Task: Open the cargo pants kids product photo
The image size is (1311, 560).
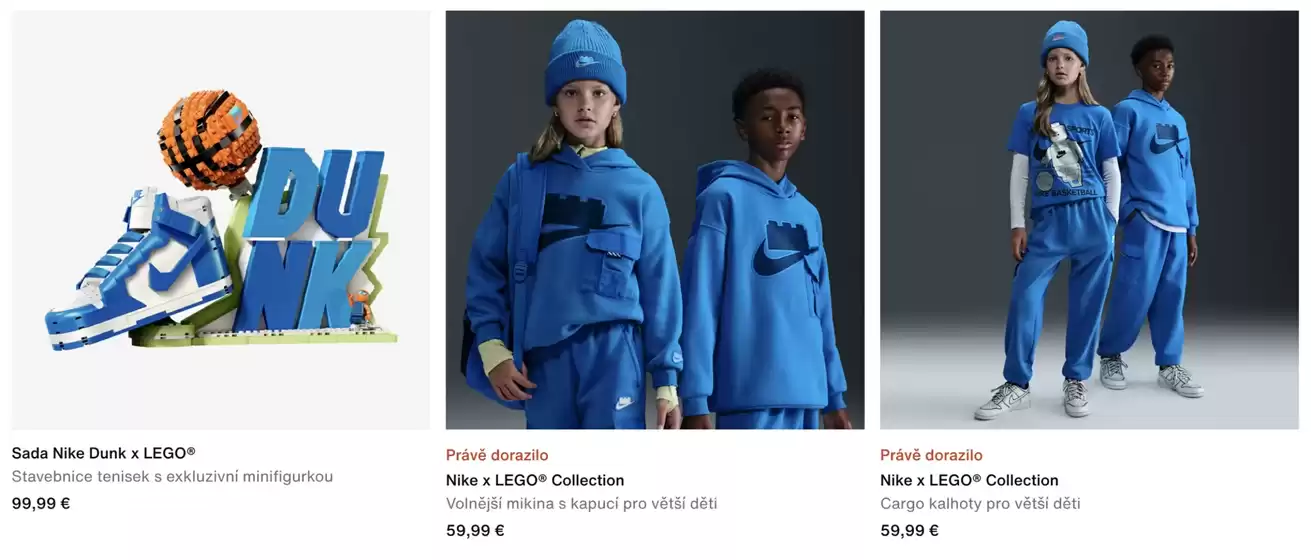Action: 1089,220
